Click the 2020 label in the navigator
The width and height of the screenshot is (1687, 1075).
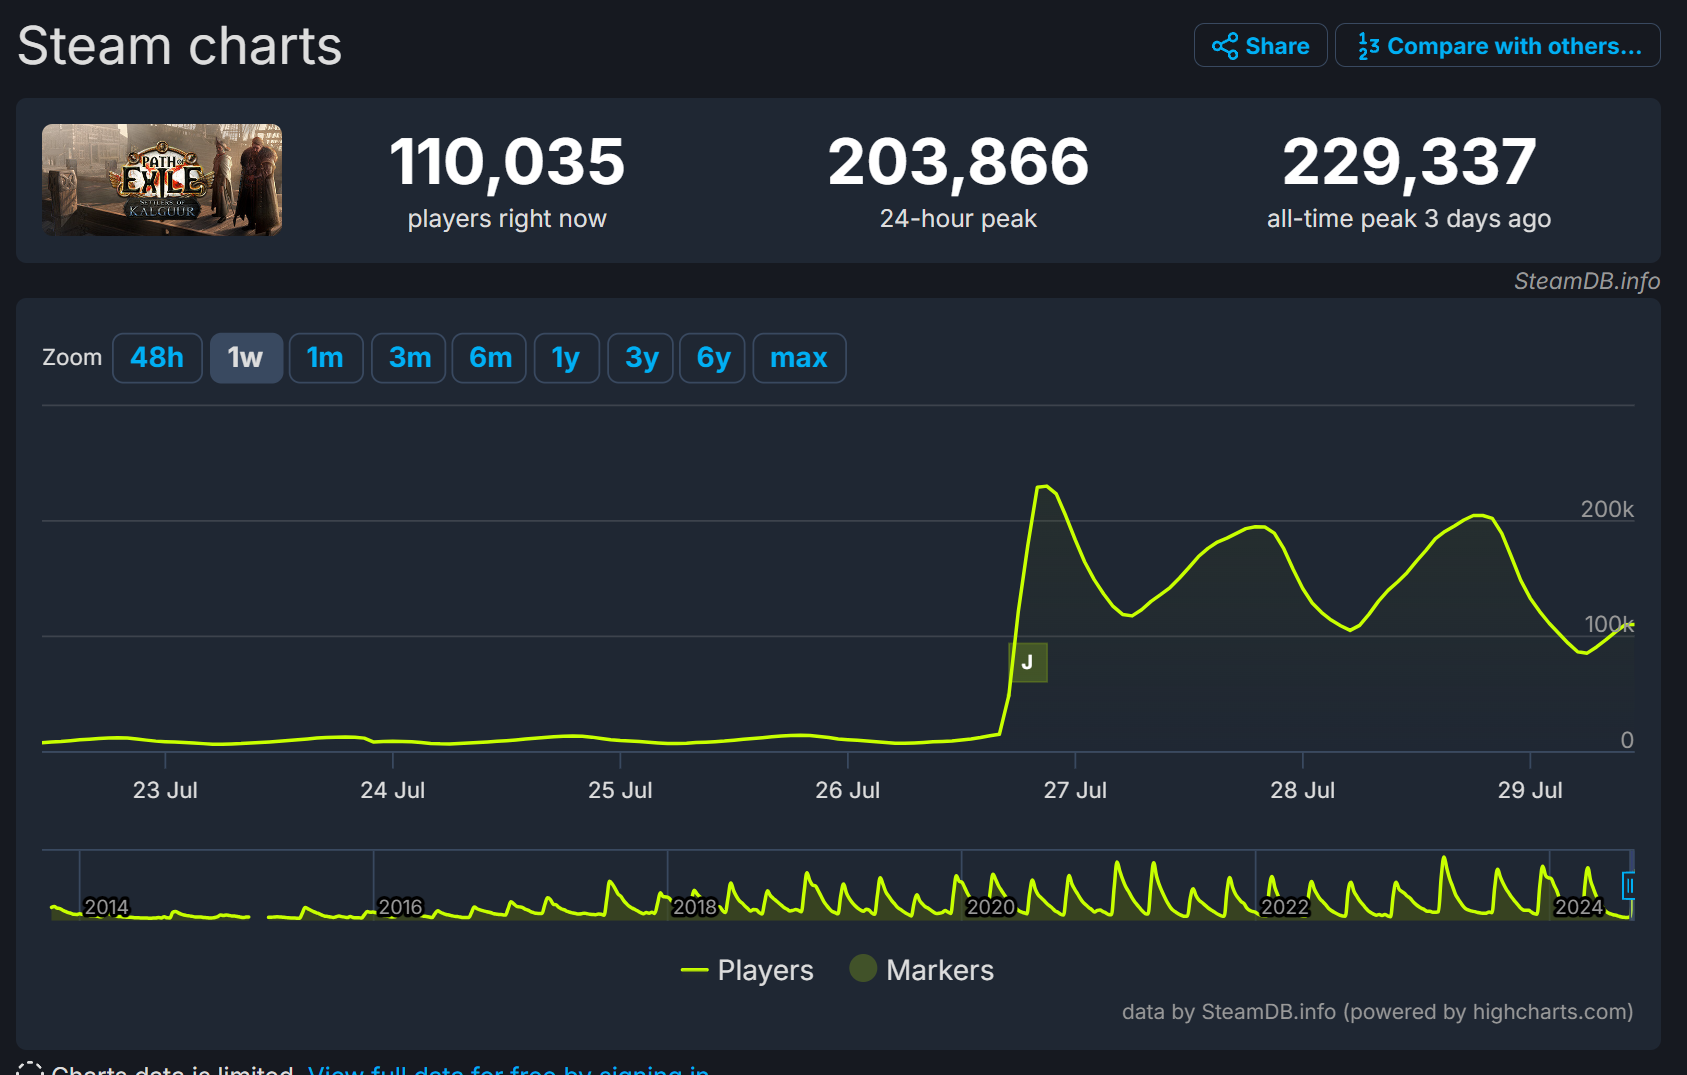991,907
